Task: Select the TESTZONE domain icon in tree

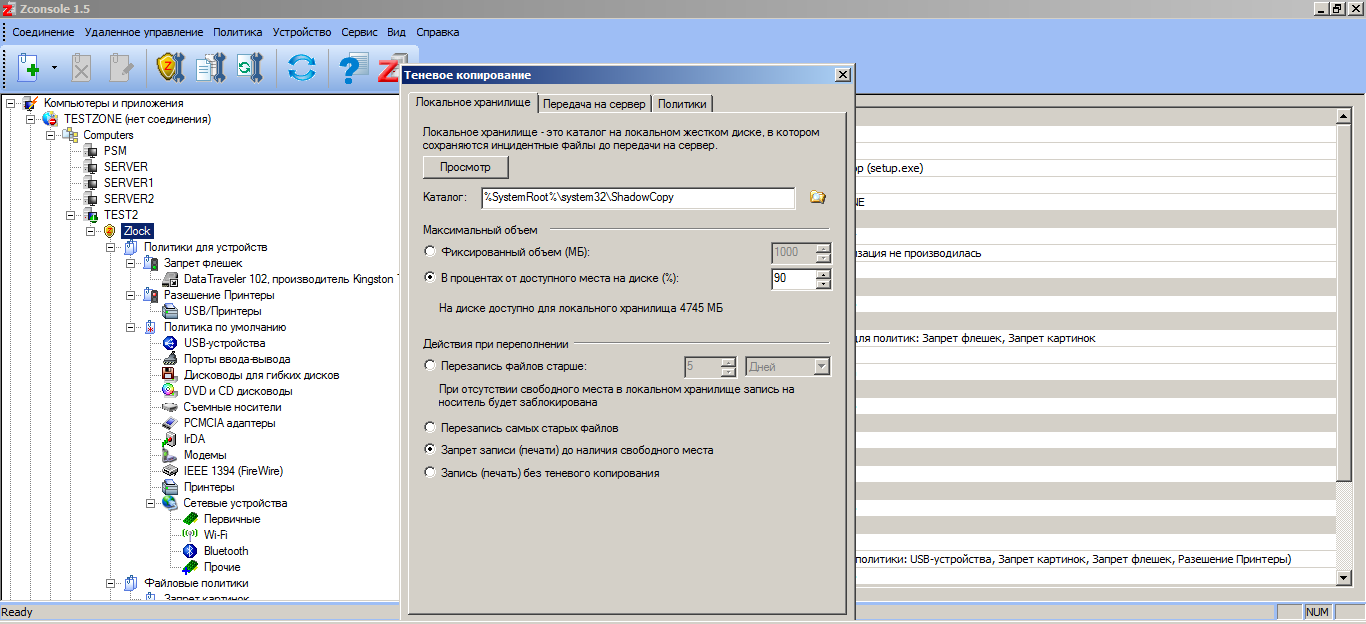Action: coord(50,119)
